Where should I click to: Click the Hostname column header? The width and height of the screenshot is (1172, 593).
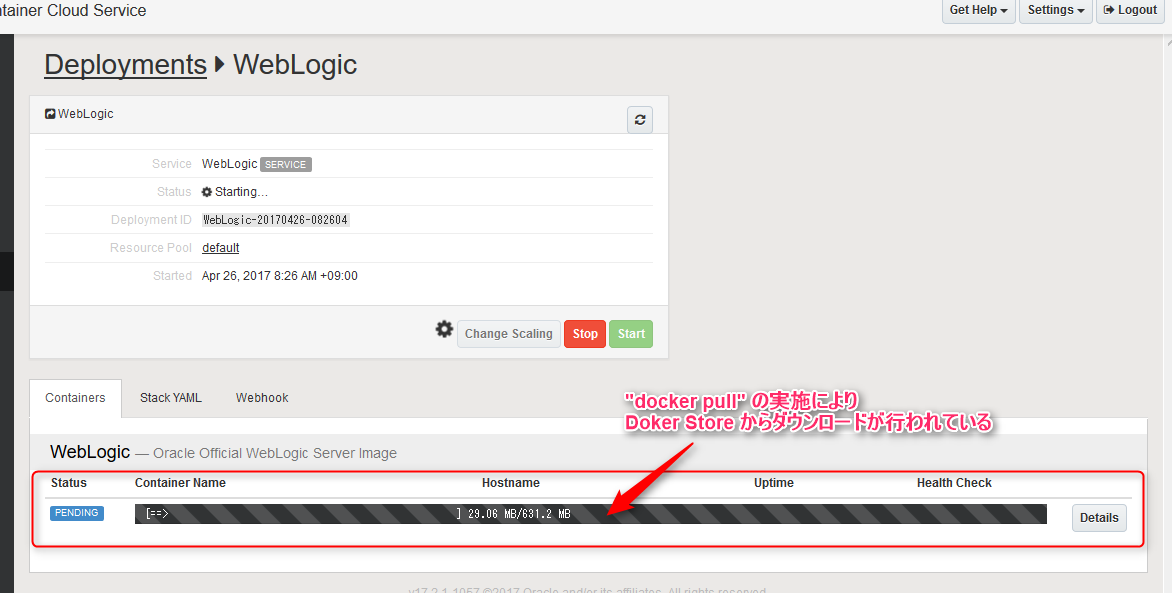point(511,483)
